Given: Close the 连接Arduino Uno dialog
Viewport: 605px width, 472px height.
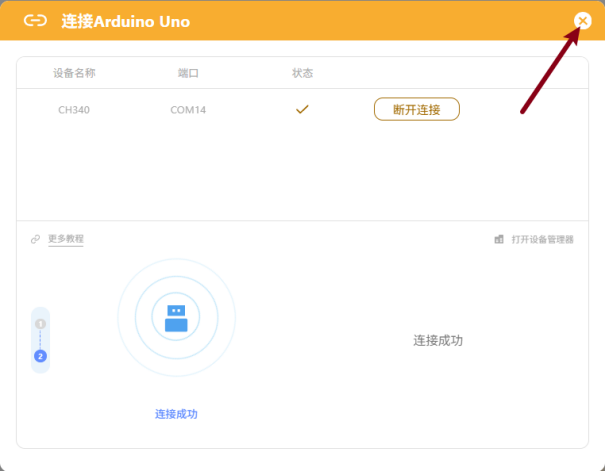Looking at the screenshot, I should [x=582, y=21].
